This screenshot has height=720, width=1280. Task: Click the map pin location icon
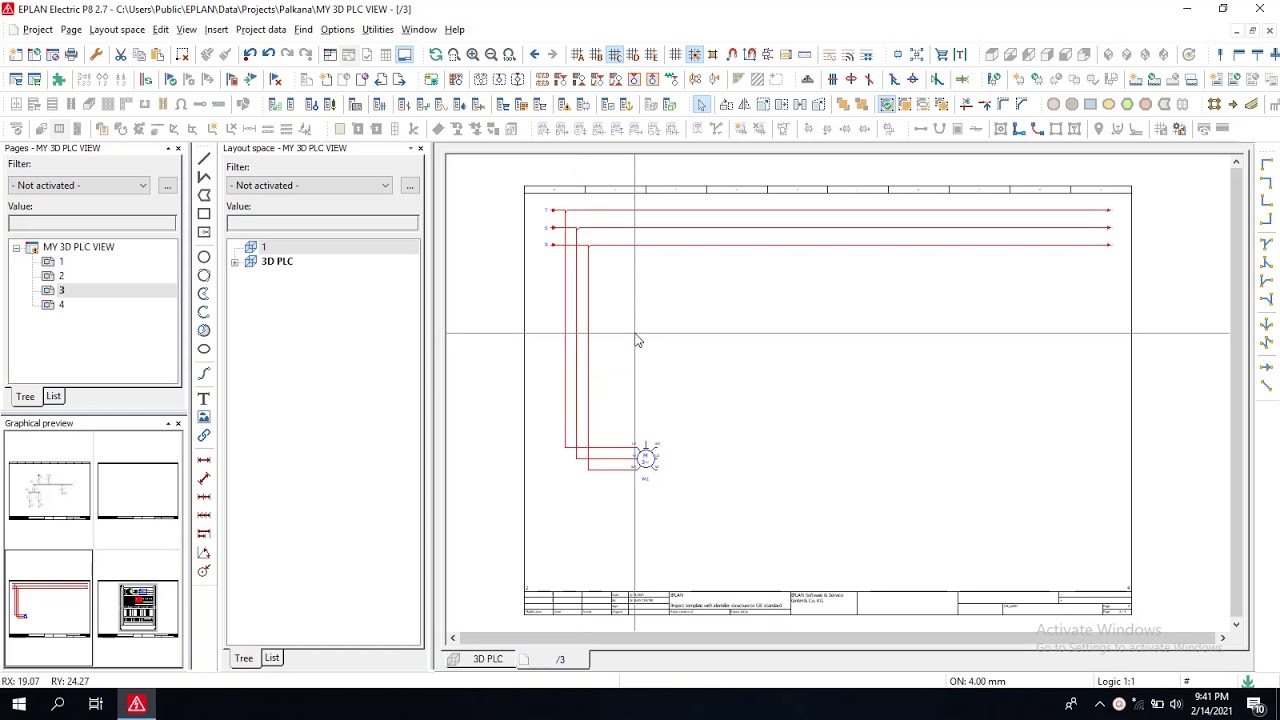pyautogui.click(x=1098, y=128)
